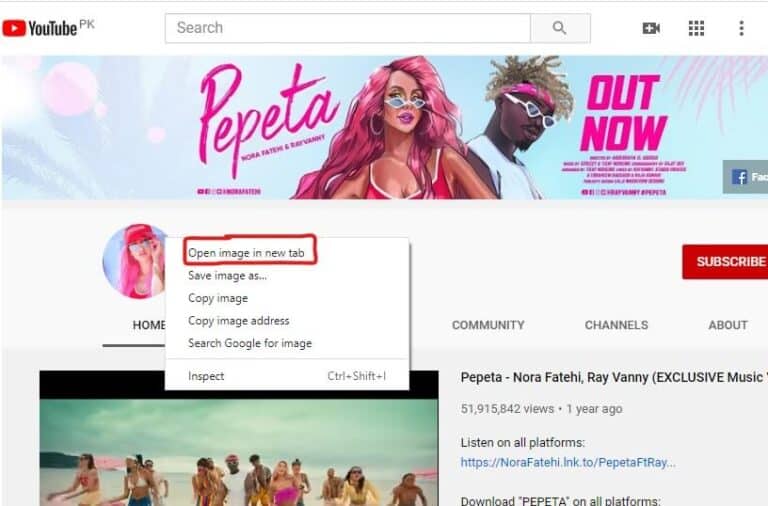
Task: Choose Save image as... option
Action: click(227, 276)
